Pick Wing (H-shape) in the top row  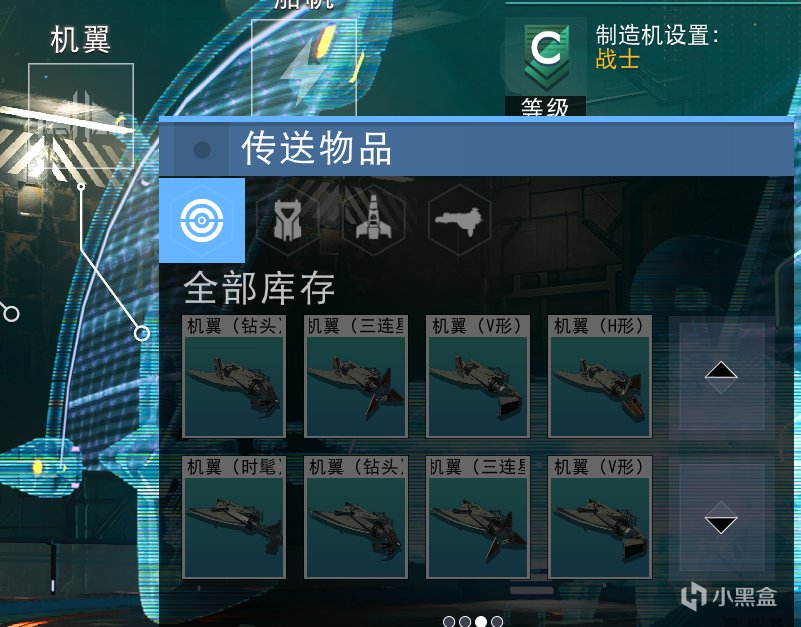click(x=600, y=377)
